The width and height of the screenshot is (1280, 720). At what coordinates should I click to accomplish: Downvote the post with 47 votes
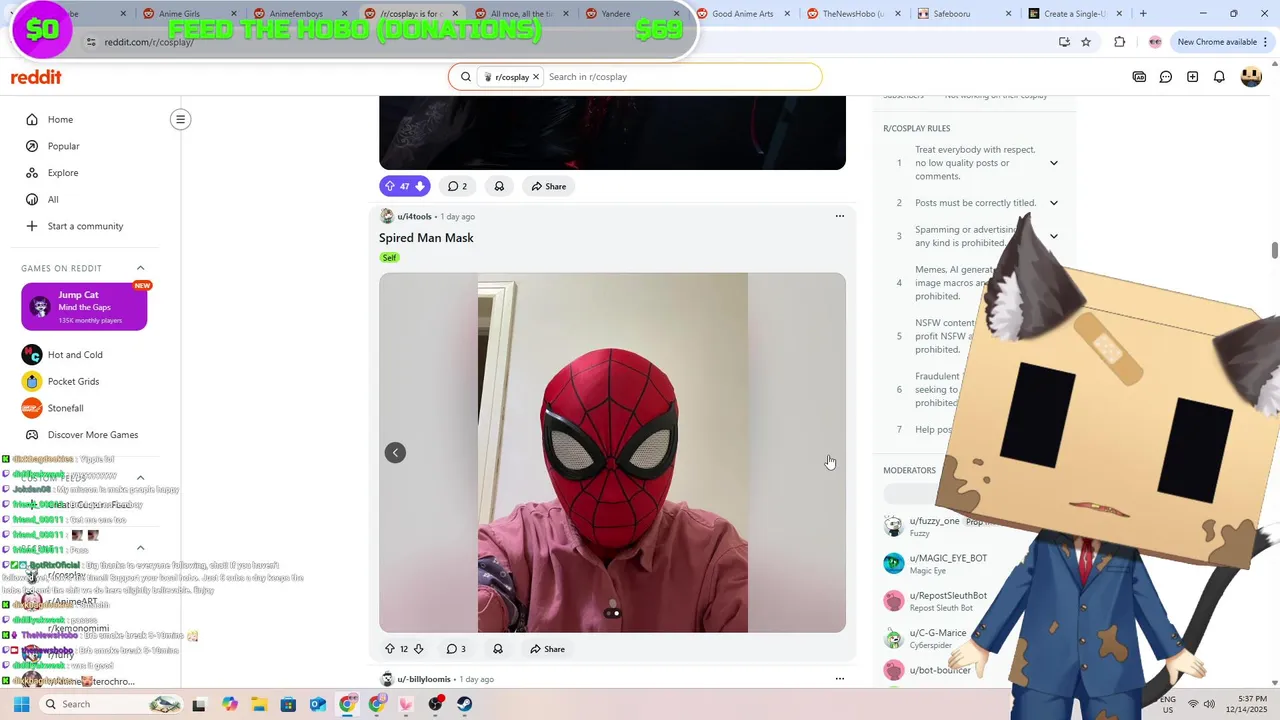pos(420,186)
